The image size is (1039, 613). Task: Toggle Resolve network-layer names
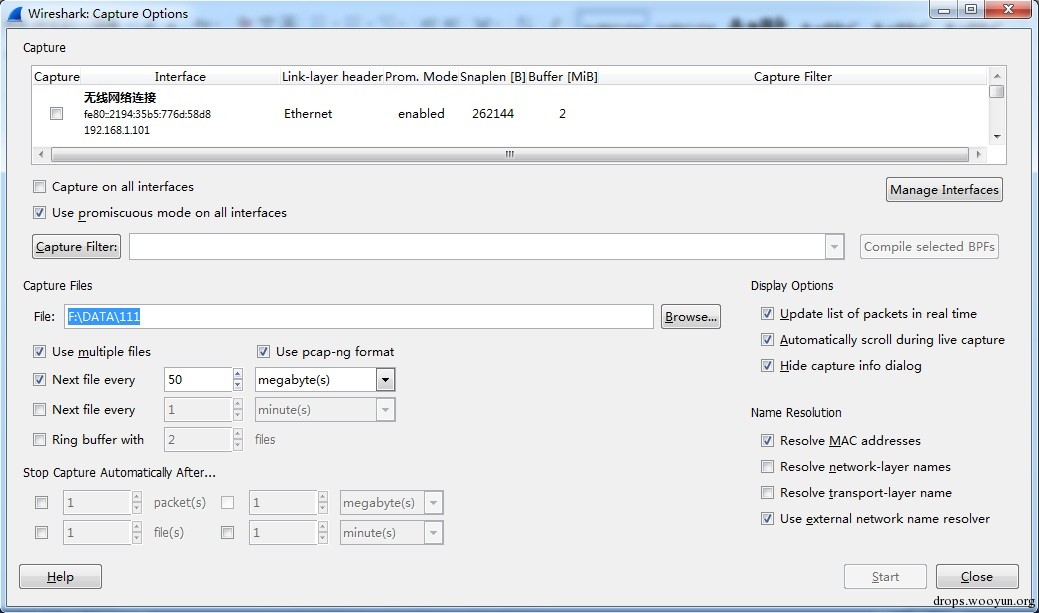768,467
